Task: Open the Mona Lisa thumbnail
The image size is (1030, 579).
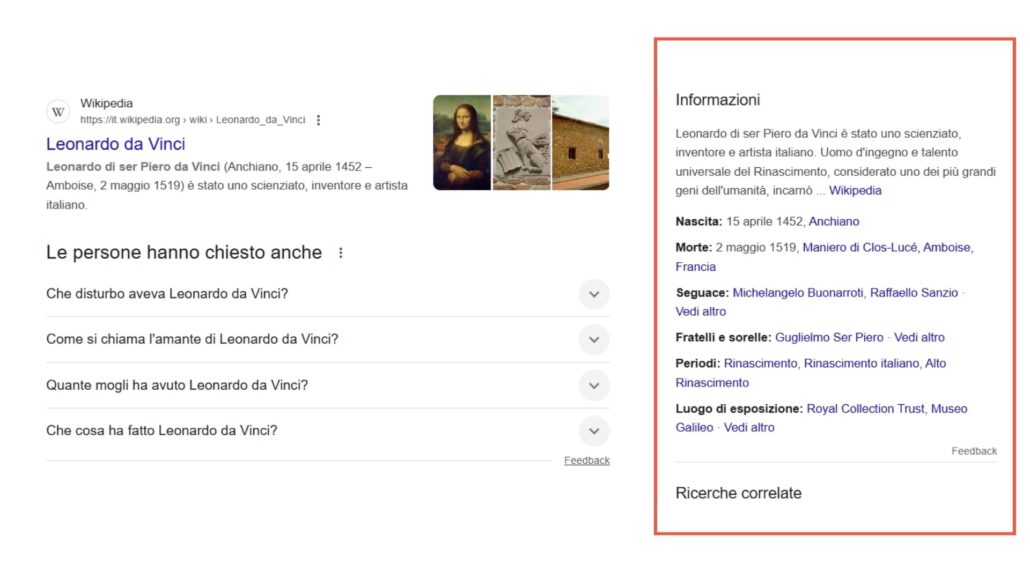Action: tap(462, 143)
